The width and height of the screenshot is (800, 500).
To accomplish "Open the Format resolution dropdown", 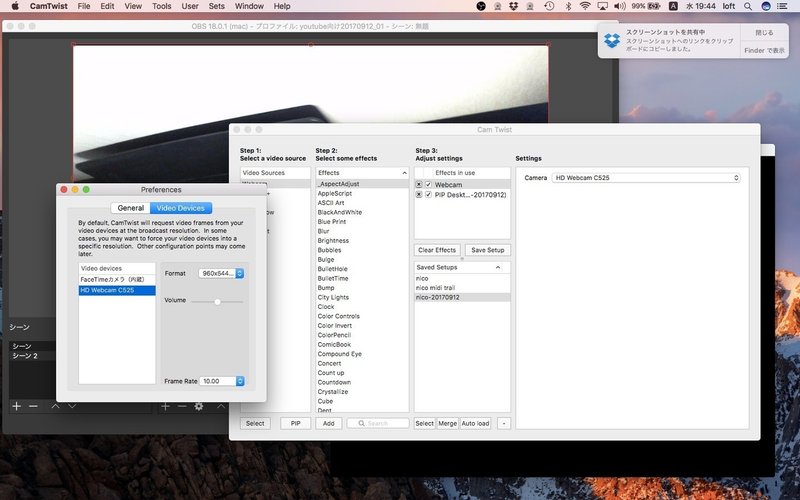I will (221, 273).
